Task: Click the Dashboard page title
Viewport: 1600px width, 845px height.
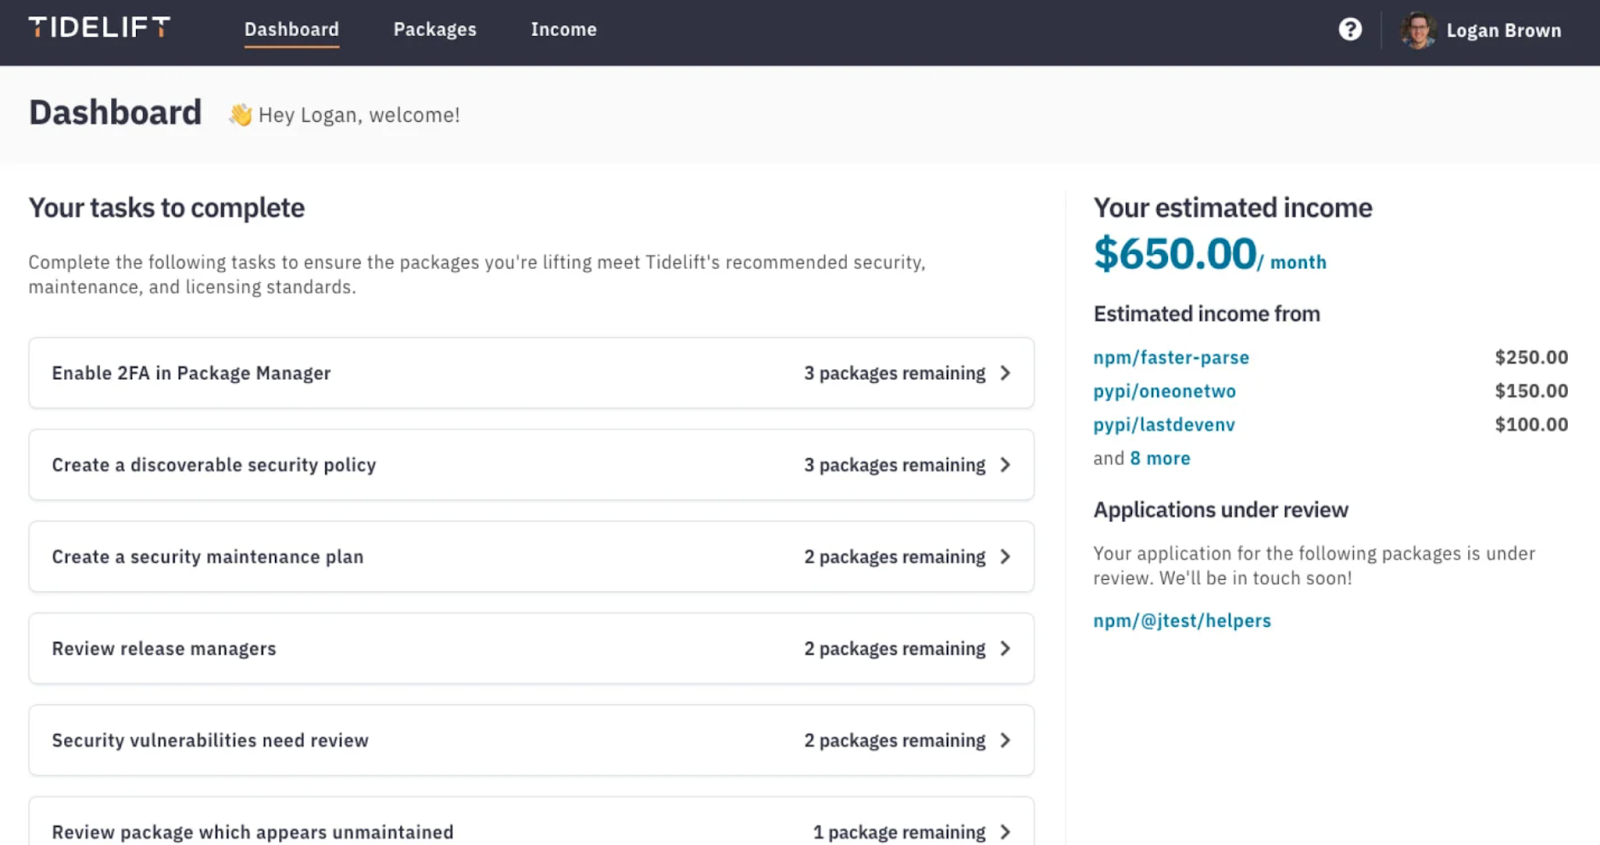Action: coord(115,113)
